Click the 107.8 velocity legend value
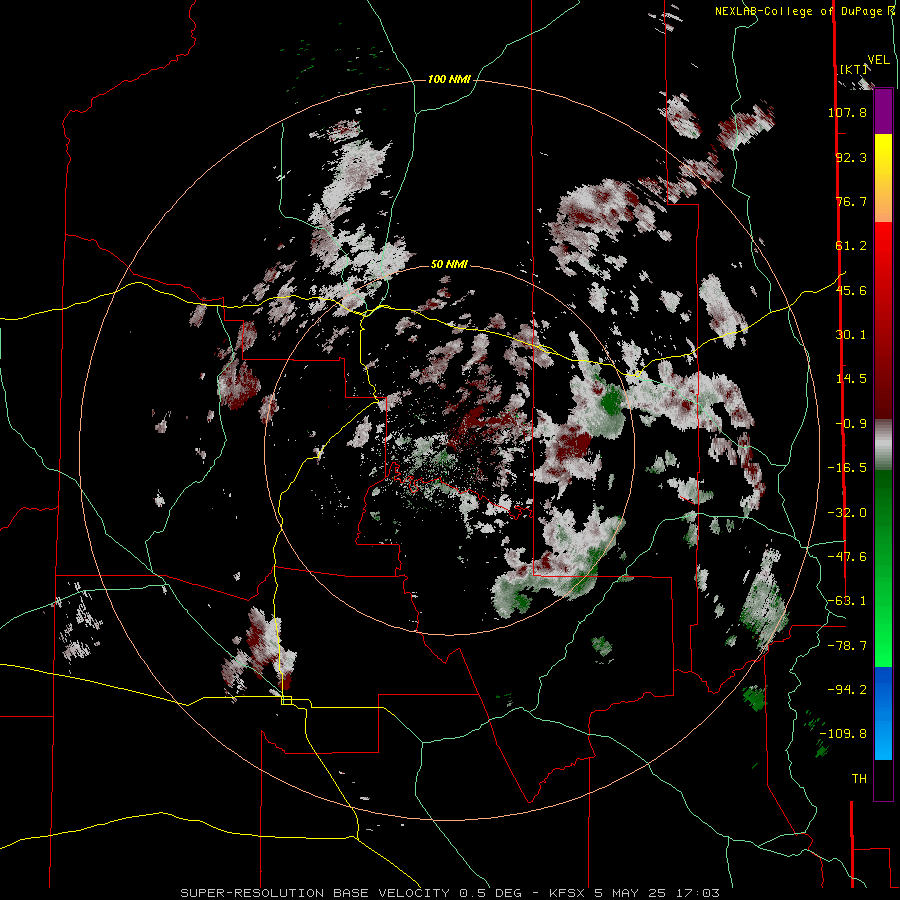Screen dimensions: 900x900 coord(847,112)
